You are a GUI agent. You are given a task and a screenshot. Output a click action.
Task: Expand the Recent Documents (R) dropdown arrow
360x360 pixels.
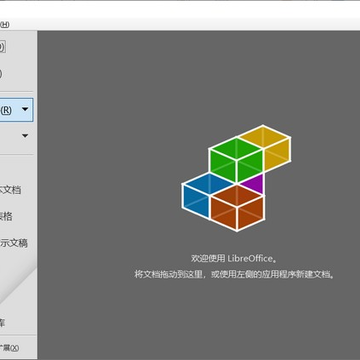(25, 109)
